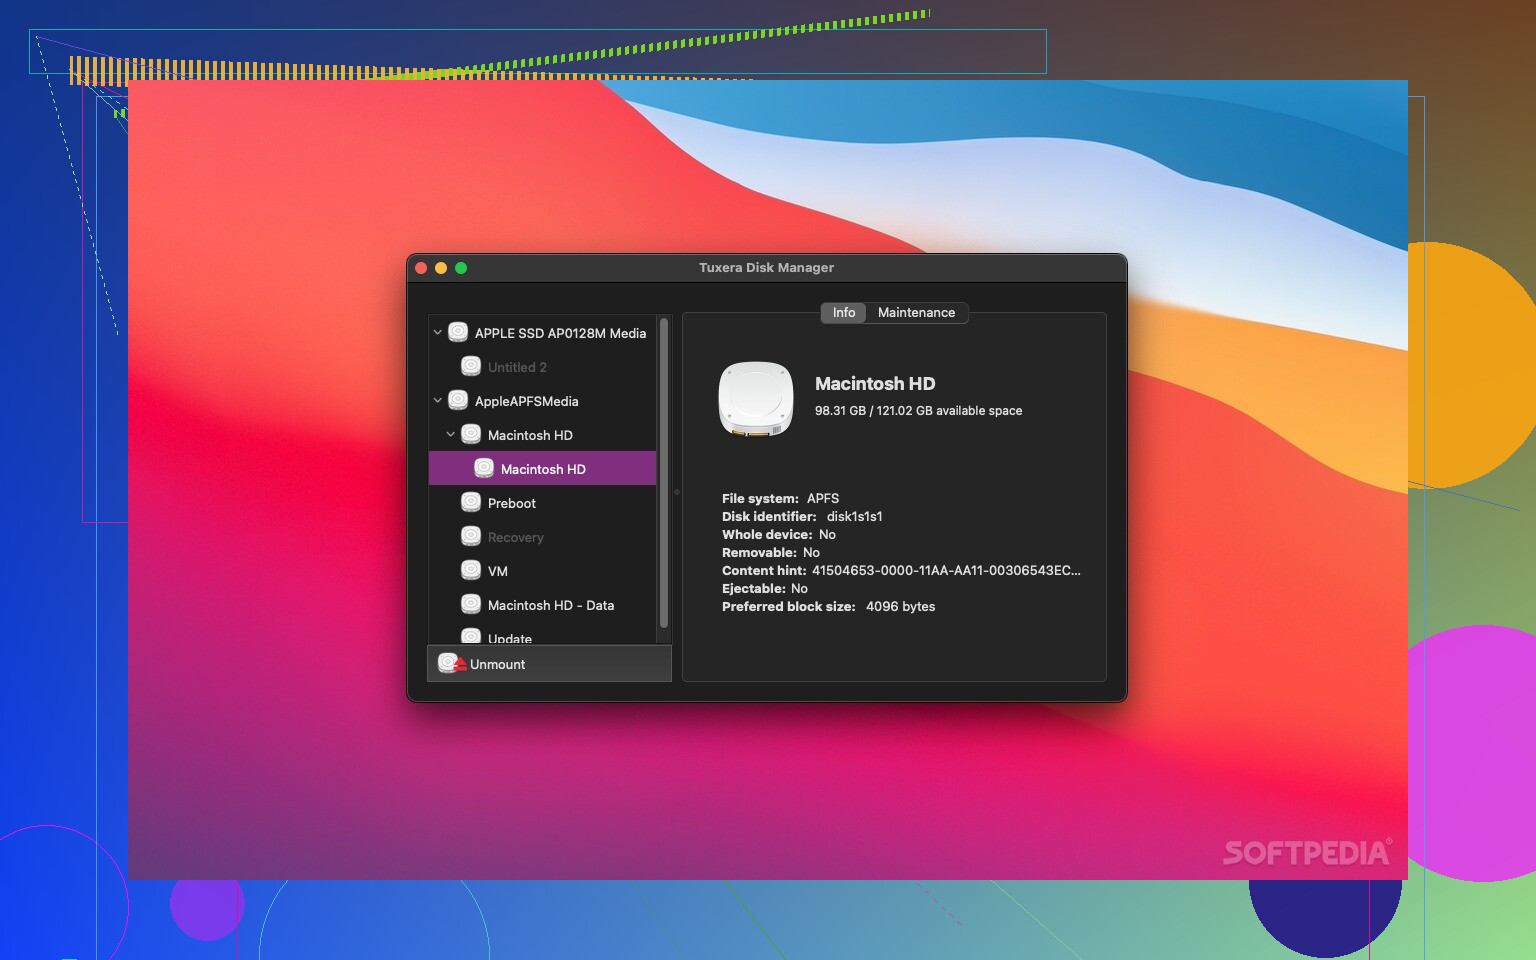Click the pane divider handle

pos(677,492)
